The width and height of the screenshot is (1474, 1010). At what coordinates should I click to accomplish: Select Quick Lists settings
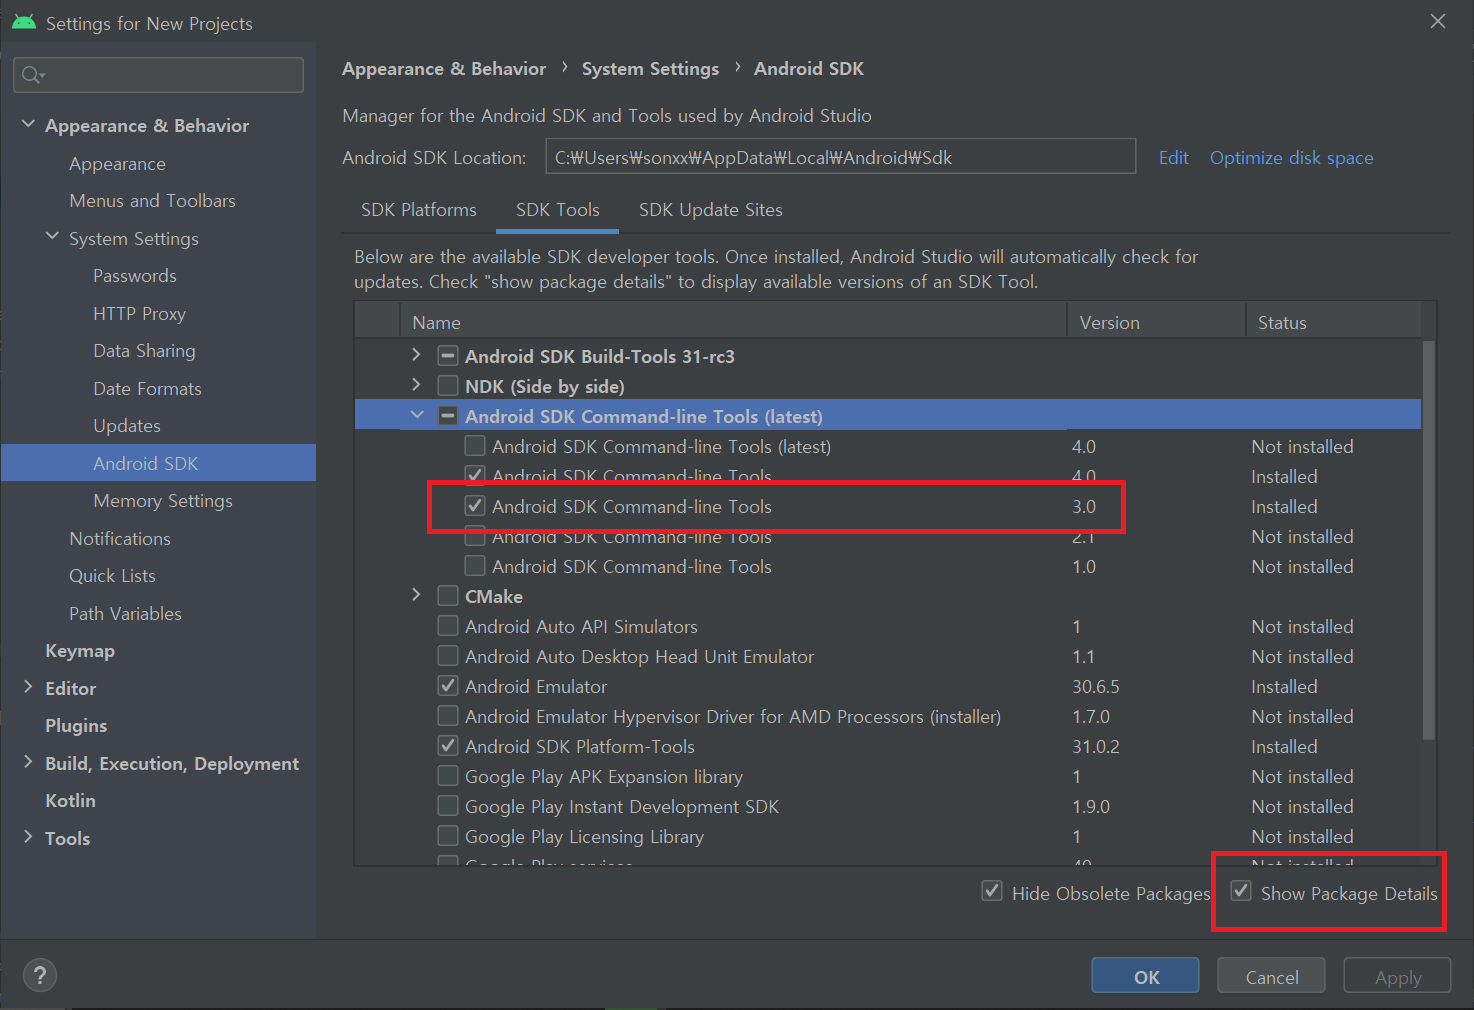[x=112, y=576]
